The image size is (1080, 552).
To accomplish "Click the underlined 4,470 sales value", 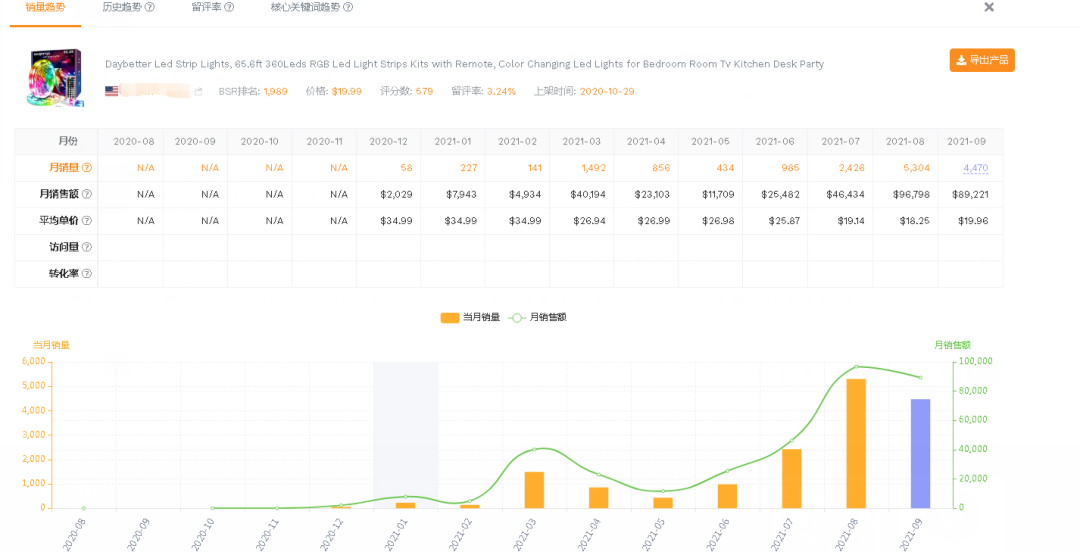I will coord(975,167).
